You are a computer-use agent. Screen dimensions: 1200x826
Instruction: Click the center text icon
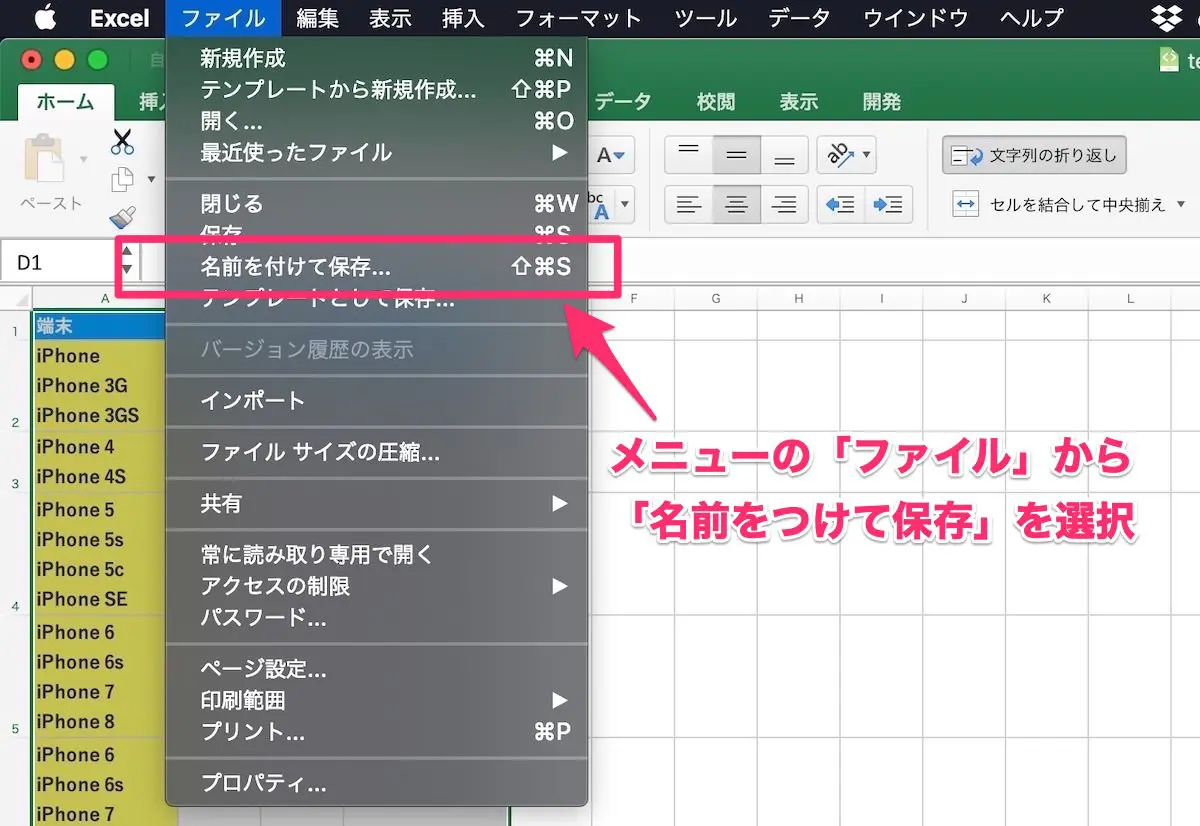[x=737, y=205]
